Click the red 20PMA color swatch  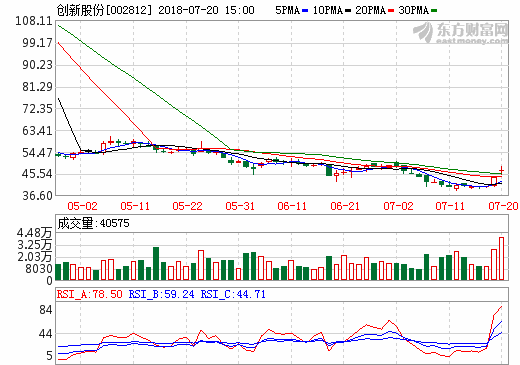coord(391,11)
